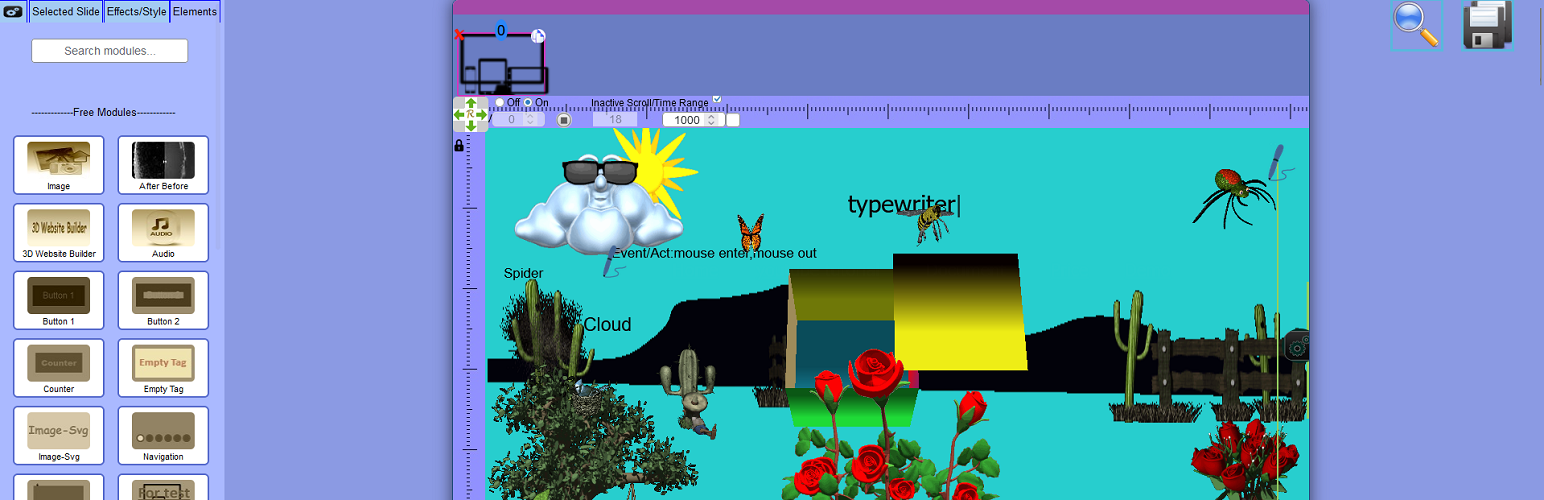The image size is (1544, 500).
Task: Select the dancing cactus character
Action: [691, 393]
